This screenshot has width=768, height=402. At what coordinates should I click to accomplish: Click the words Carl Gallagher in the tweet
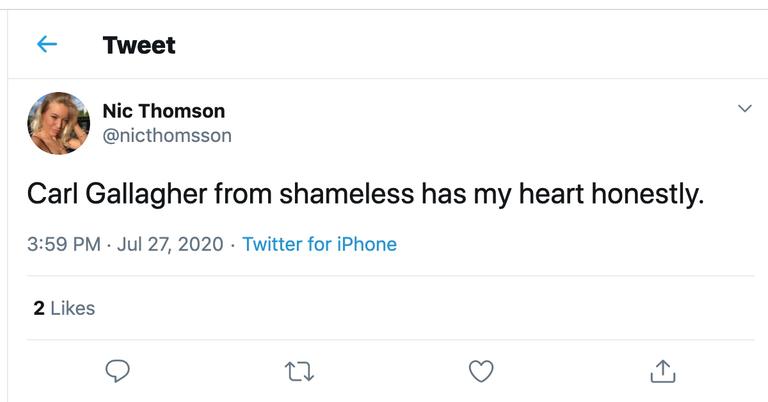(x=117, y=194)
